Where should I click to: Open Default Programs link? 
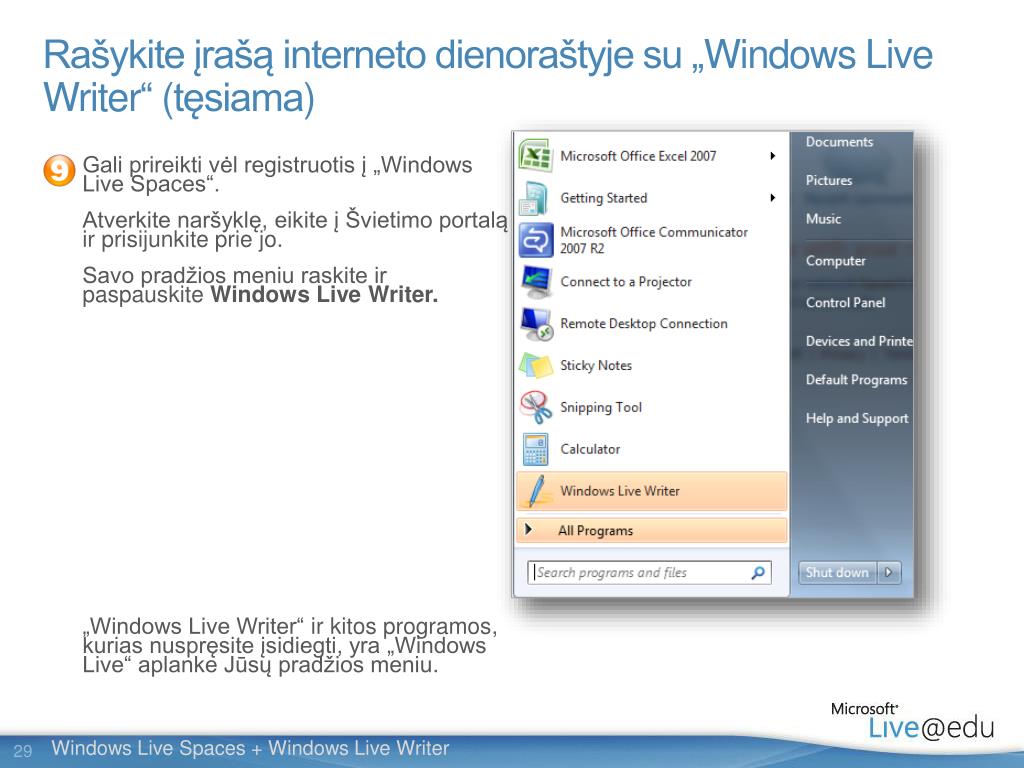[856, 379]
